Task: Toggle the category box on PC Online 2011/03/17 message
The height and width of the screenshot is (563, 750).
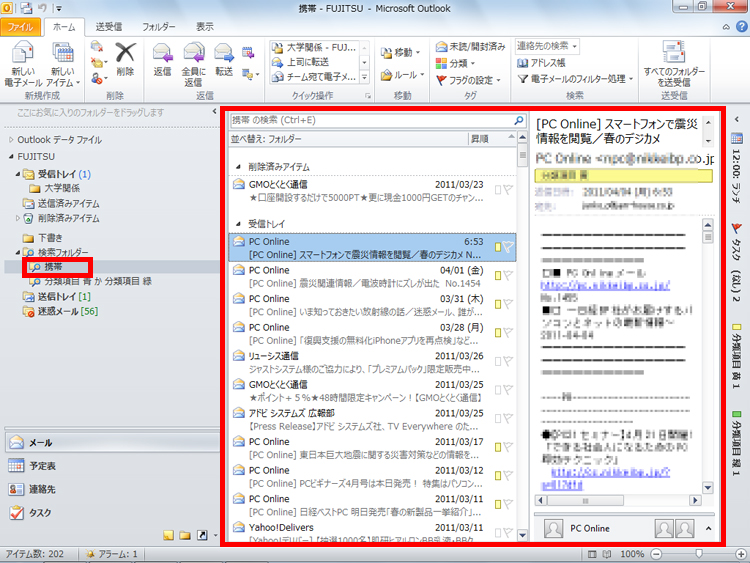Action: 498,447
